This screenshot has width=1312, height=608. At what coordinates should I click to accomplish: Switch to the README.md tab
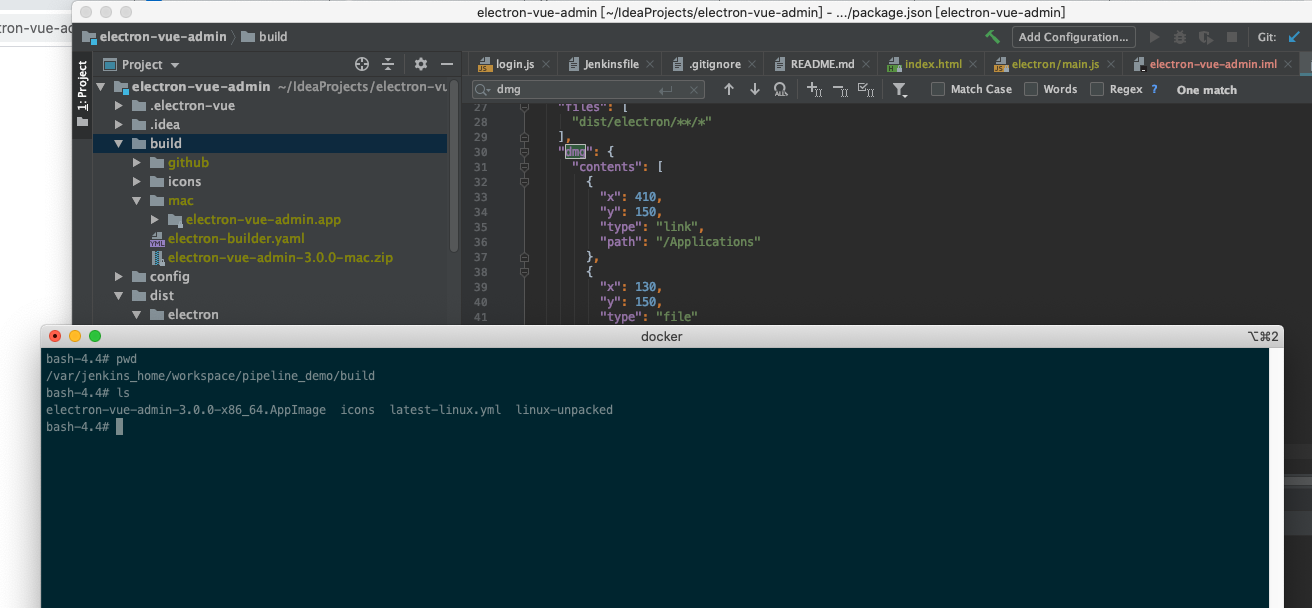[822, 64]
